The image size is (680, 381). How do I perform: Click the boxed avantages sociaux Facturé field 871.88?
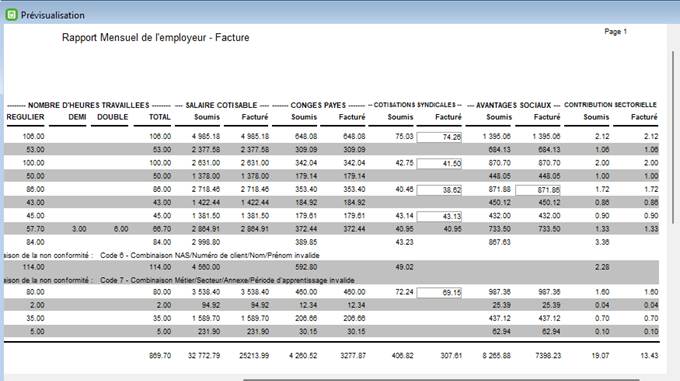point(538,190)
